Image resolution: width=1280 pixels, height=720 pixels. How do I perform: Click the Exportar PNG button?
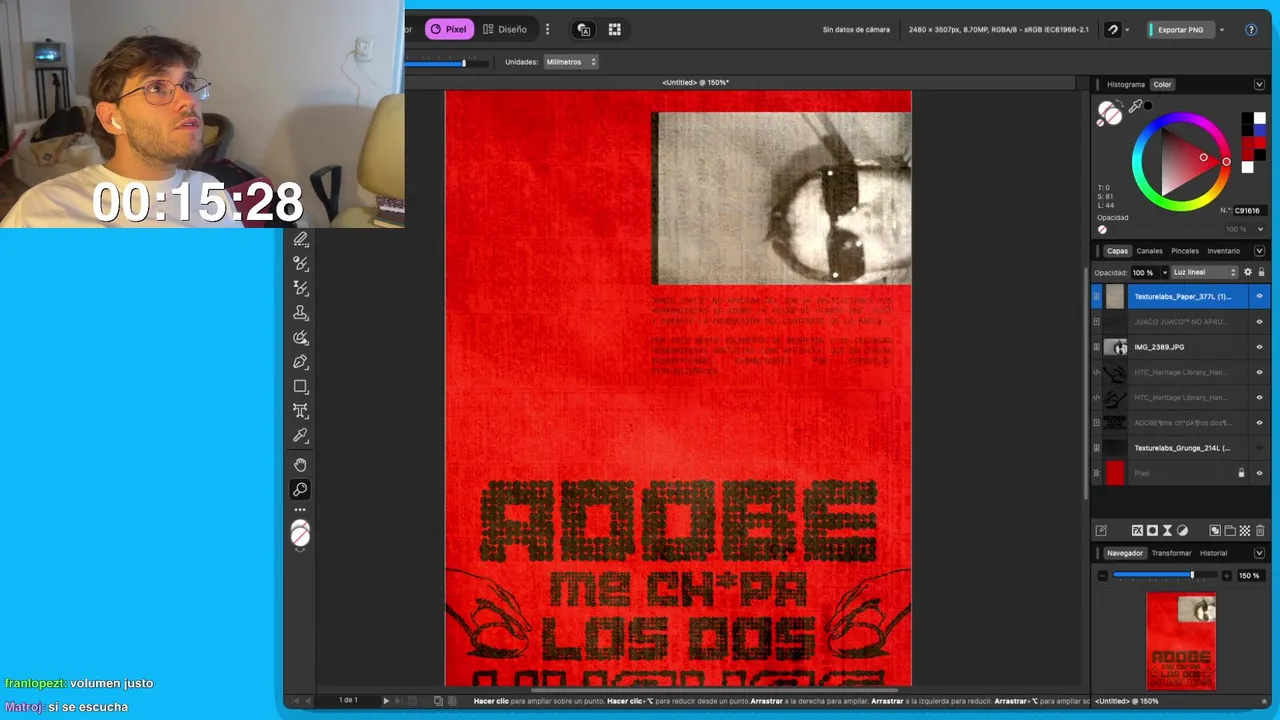tap(1180, 30)
